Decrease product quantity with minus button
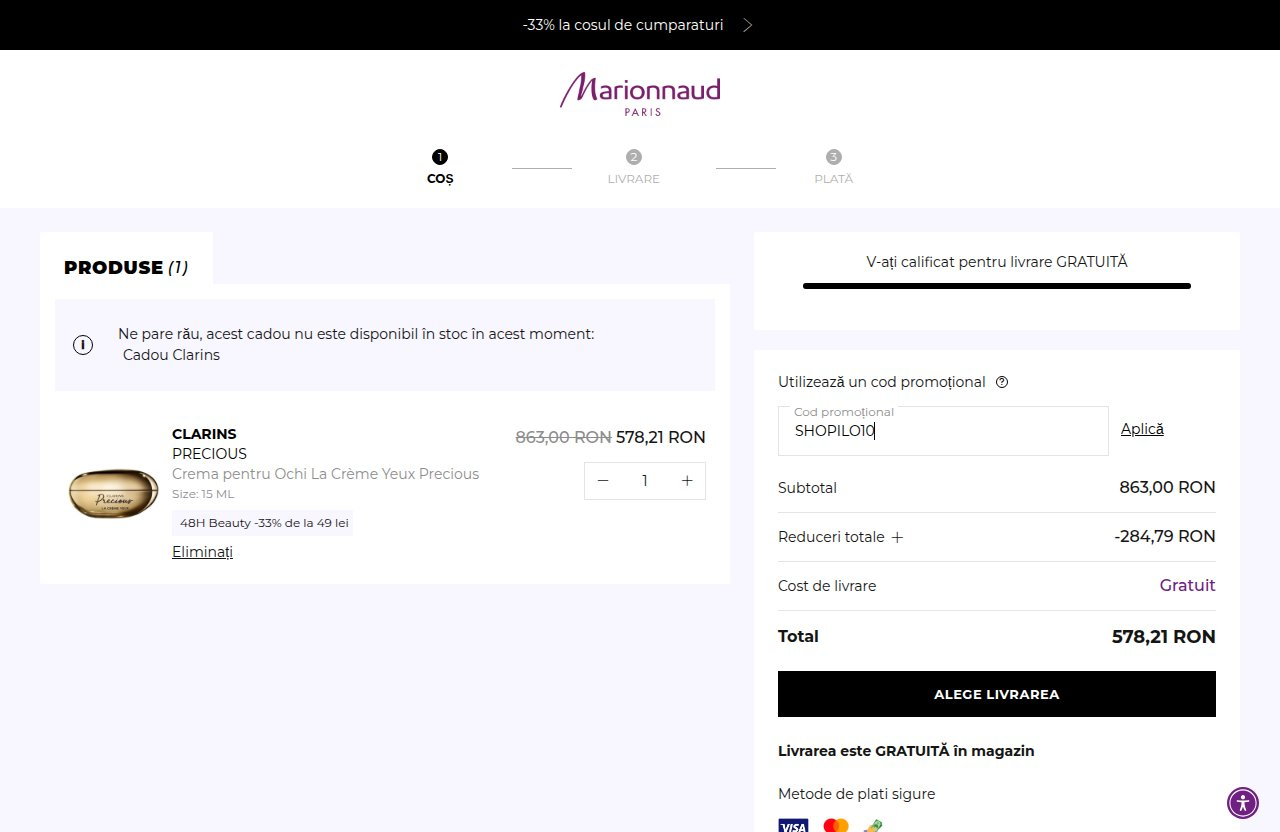This screenshot has height=832, width=1280. (x=603, y=481)
